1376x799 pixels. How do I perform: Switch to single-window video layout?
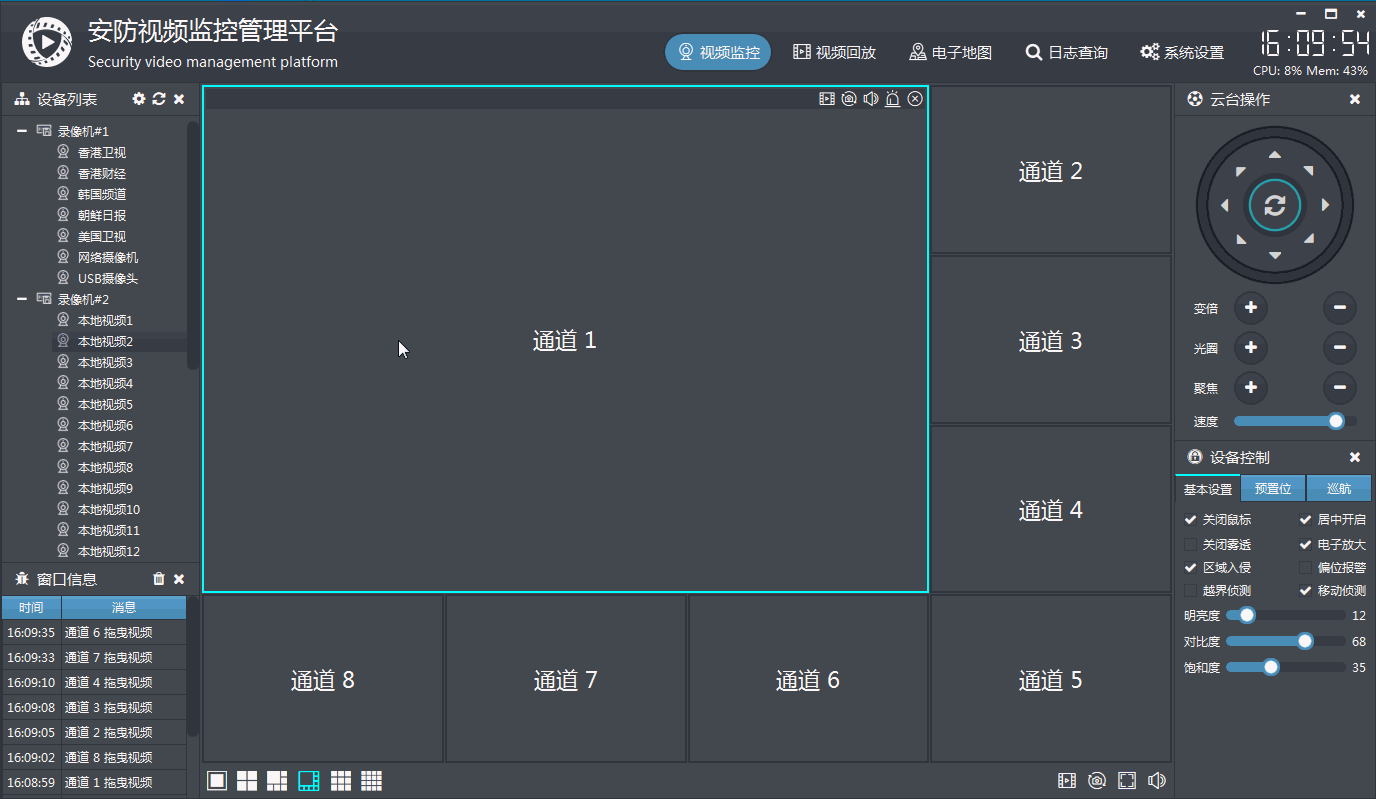click(x=217, y=780)
